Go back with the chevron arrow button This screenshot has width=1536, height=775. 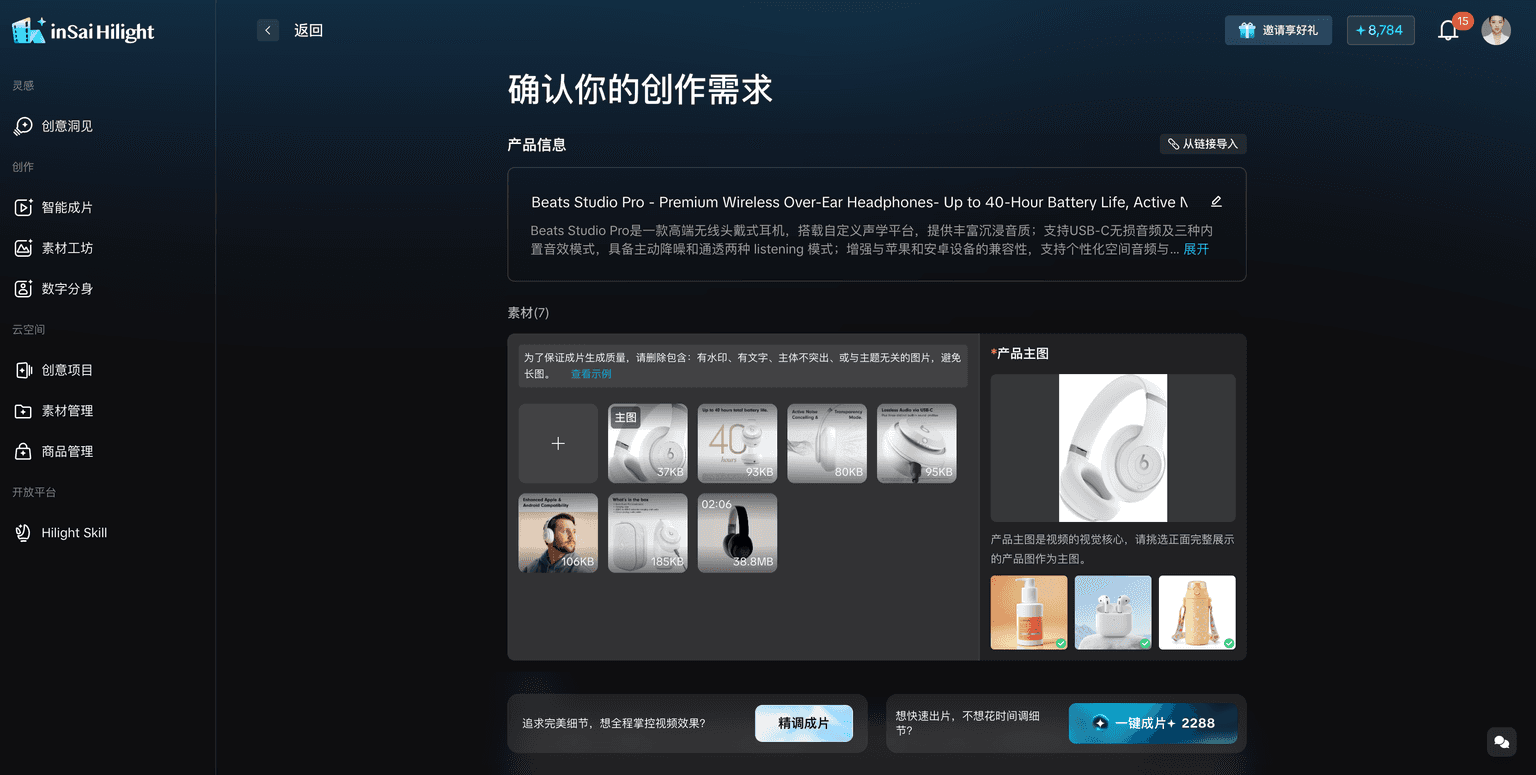pos(268,31)
